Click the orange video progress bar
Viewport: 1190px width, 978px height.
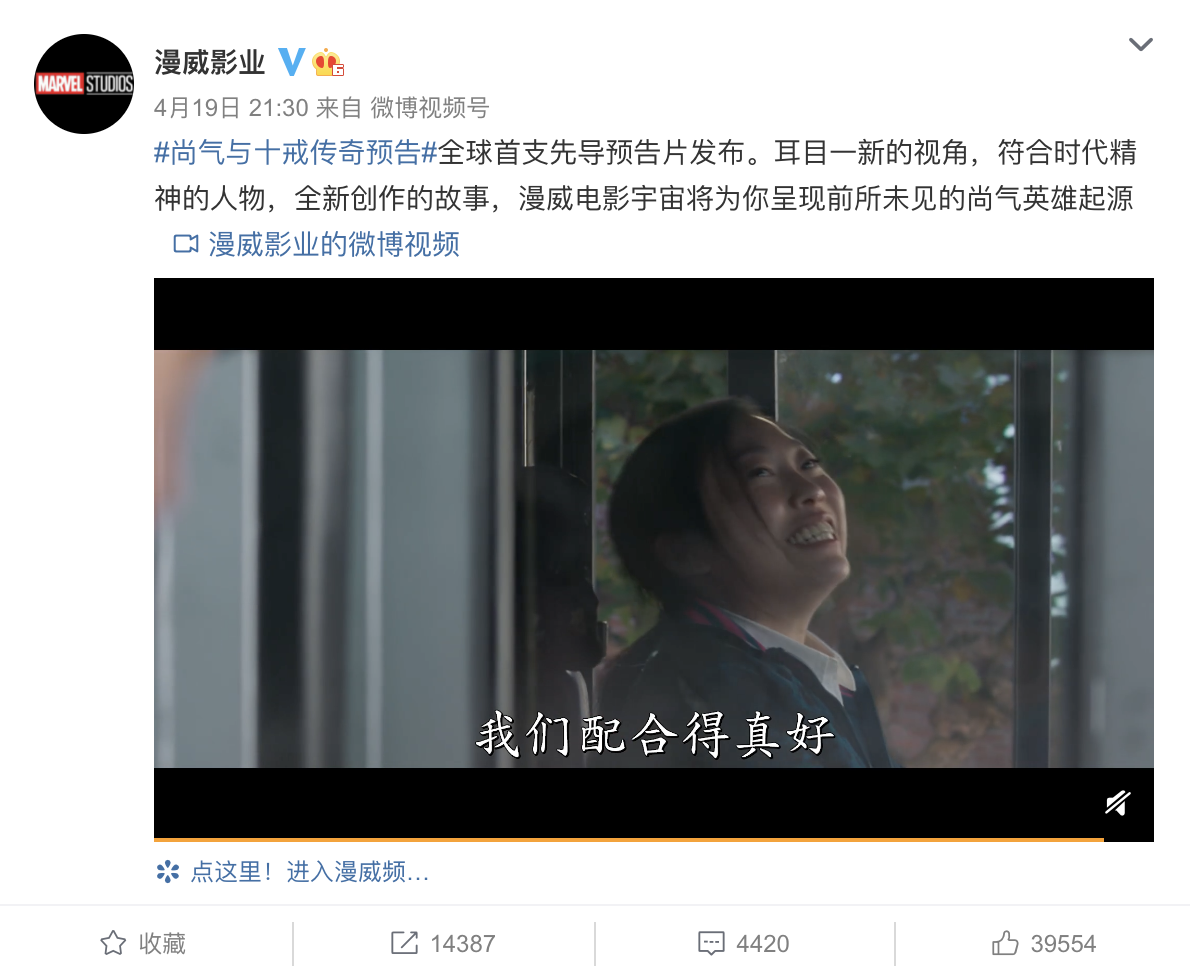click(x=628, y=839)
